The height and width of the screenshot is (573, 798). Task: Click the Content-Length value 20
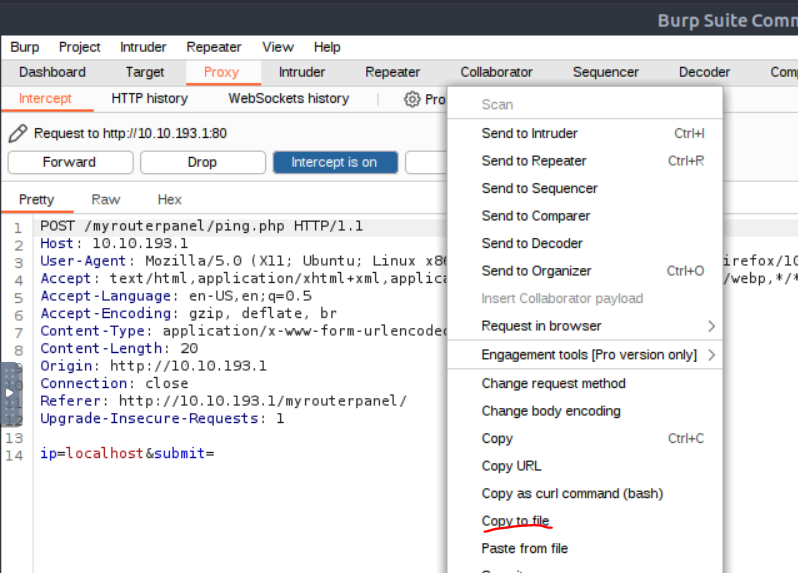click(189, 349)
